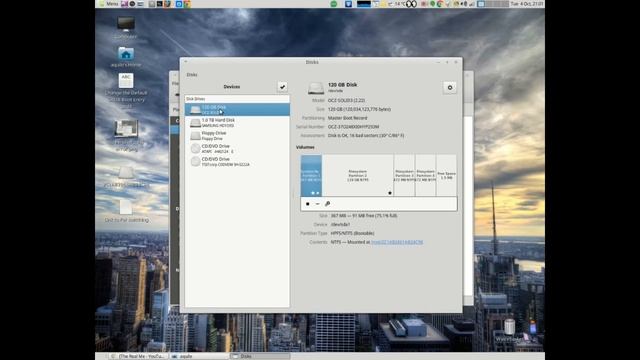
Task: Delete the partition using the minus icon
Action: coord(318,204)
